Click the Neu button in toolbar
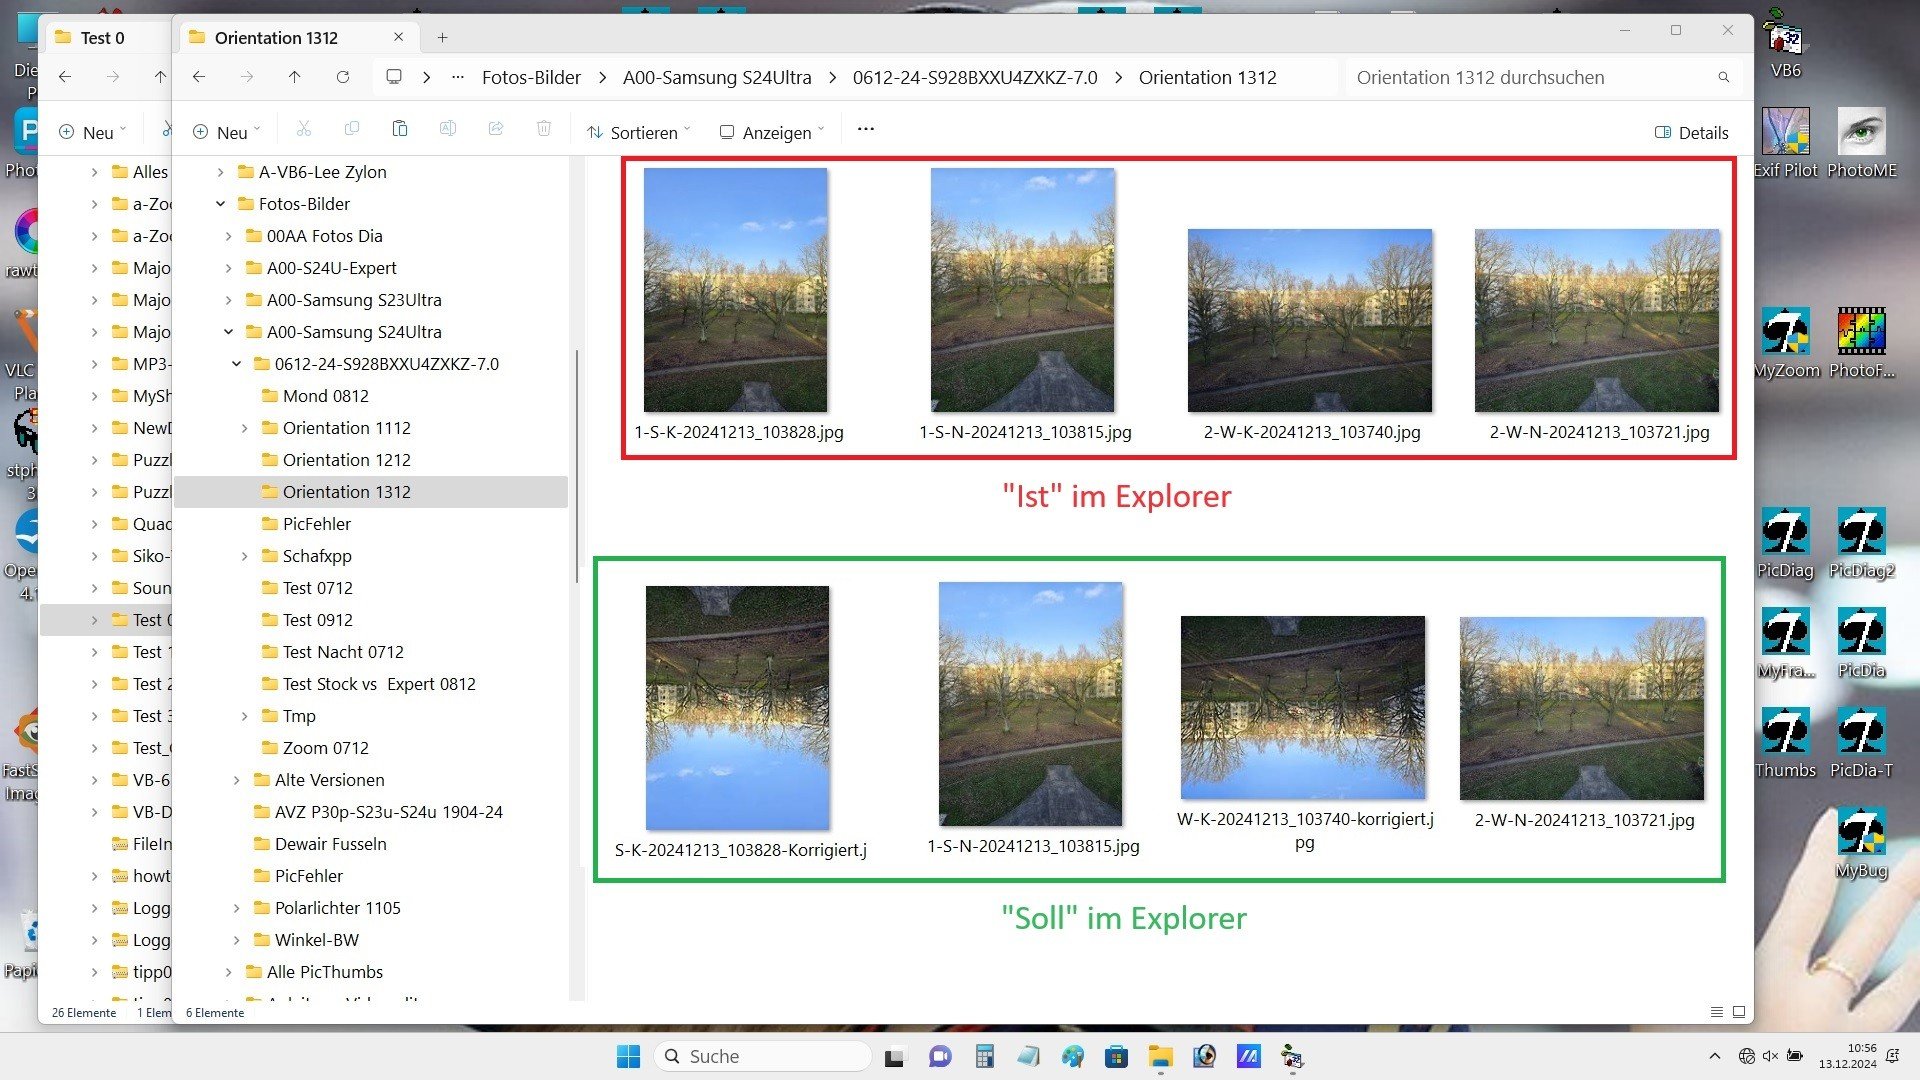This screenshot has height=1080, width=1920. coord(226,132)
